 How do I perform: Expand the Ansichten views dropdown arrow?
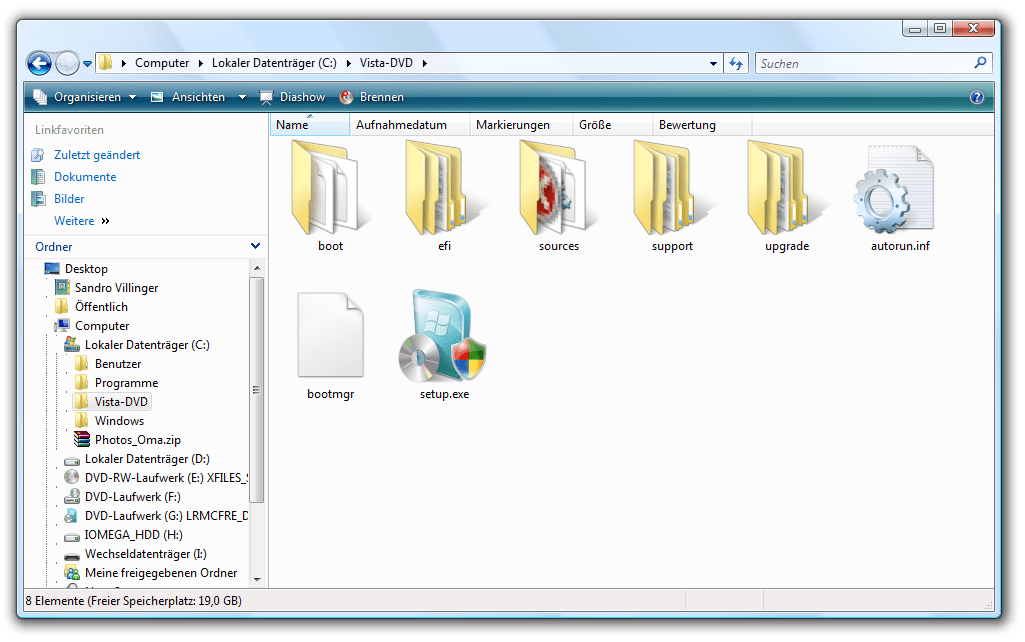point(242,97)
